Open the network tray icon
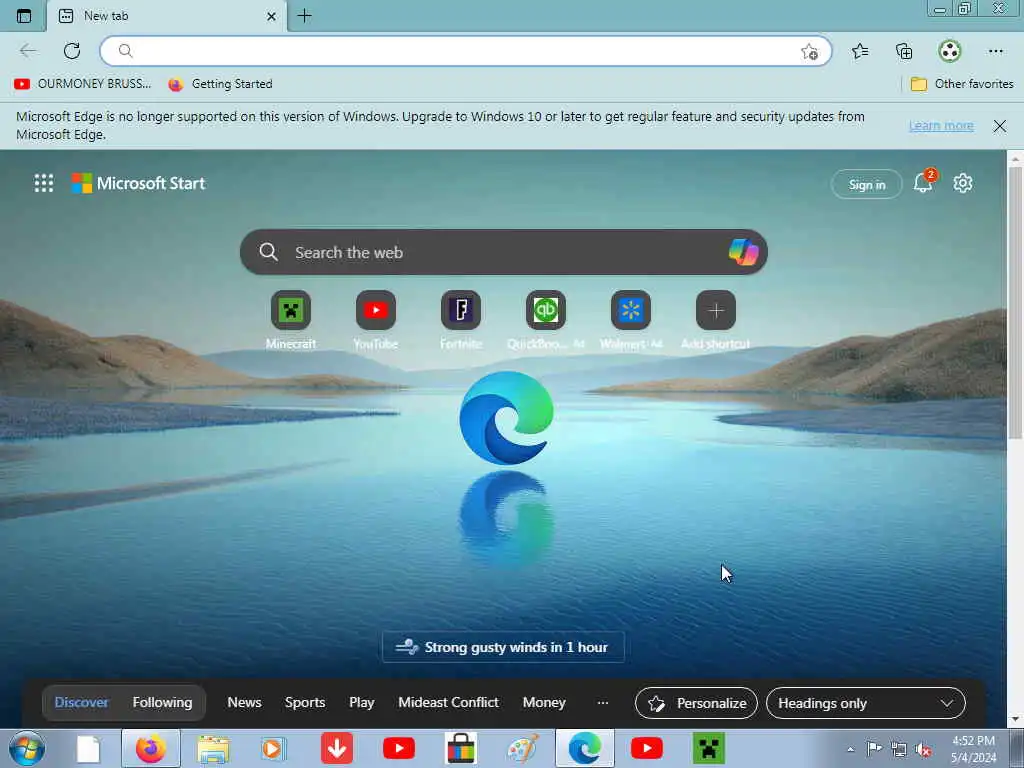Viewport: 1024px width, 768px height. (x=899, y=749)
